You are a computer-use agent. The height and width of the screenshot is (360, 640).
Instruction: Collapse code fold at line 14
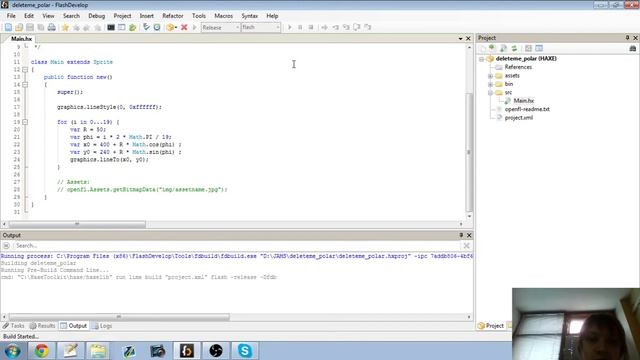click(x=25, y=84)
